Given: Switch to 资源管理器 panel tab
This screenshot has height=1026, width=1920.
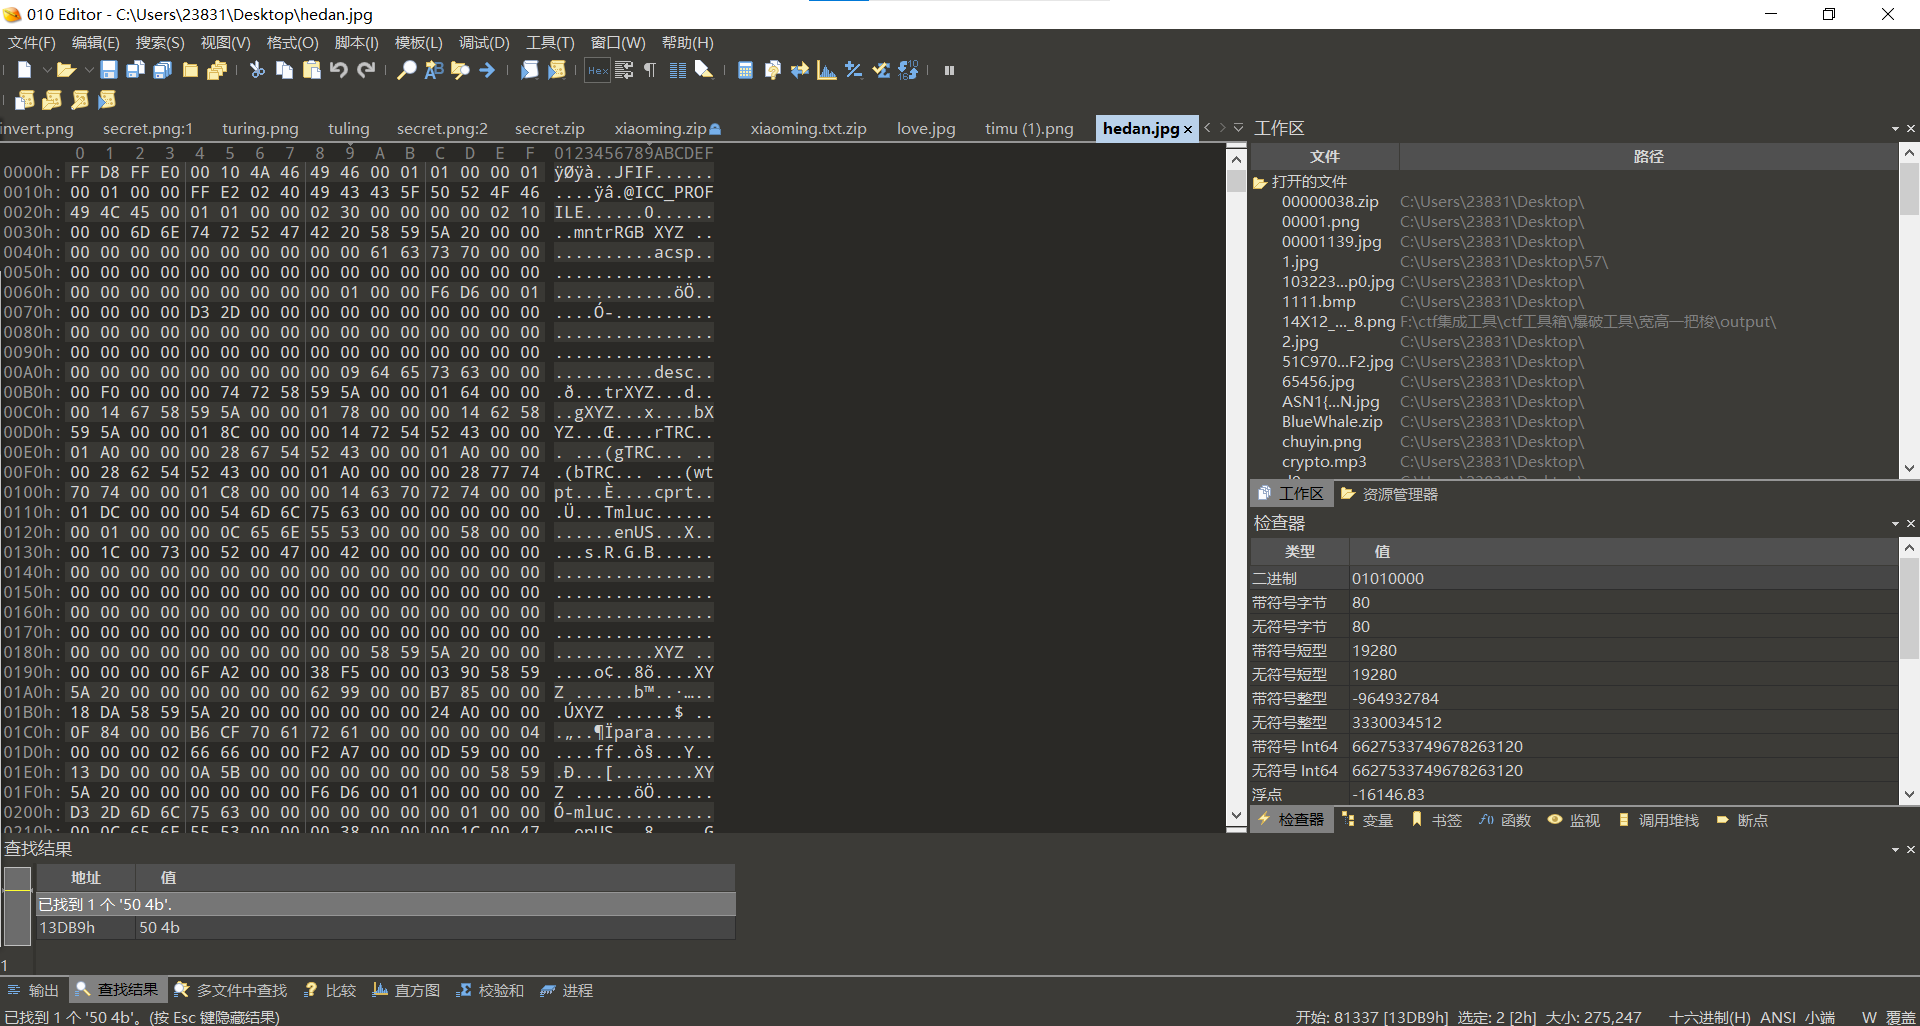Looking at the screenshot, I should pos(1389,494).
